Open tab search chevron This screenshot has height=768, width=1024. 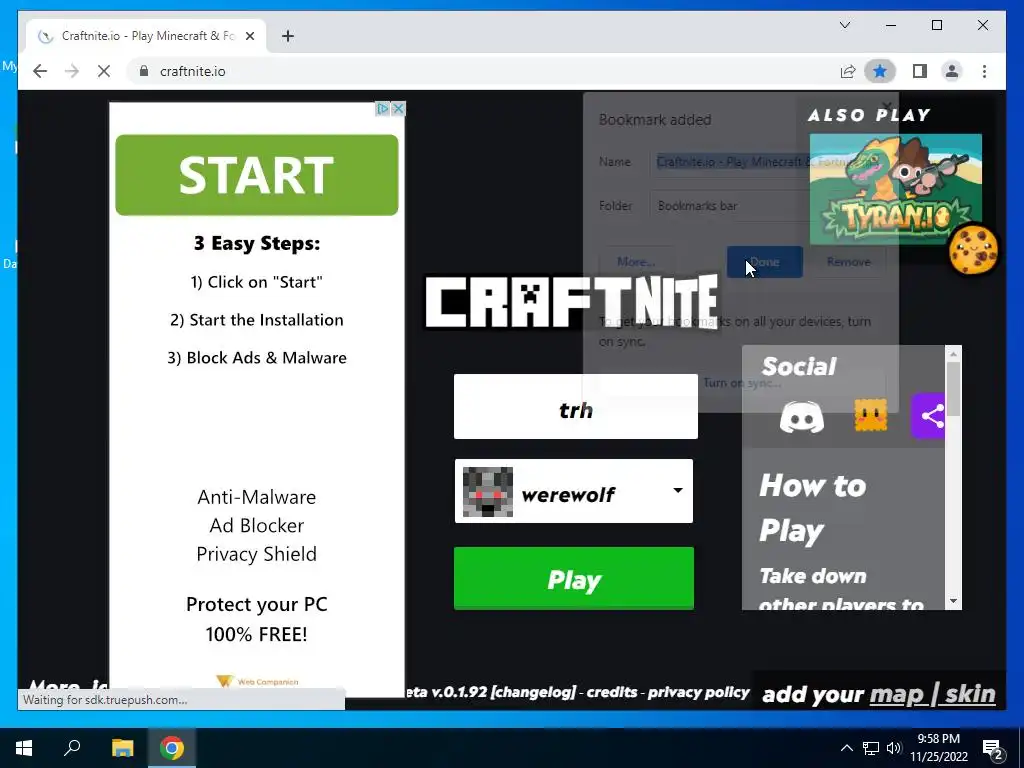(x=844, y=25)
